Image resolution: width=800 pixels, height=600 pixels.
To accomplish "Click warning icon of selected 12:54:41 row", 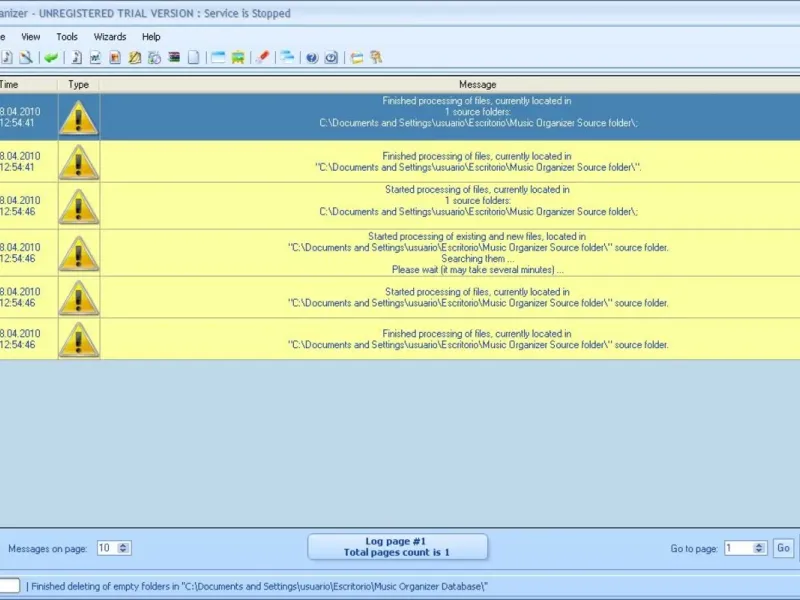I will 78,117.
